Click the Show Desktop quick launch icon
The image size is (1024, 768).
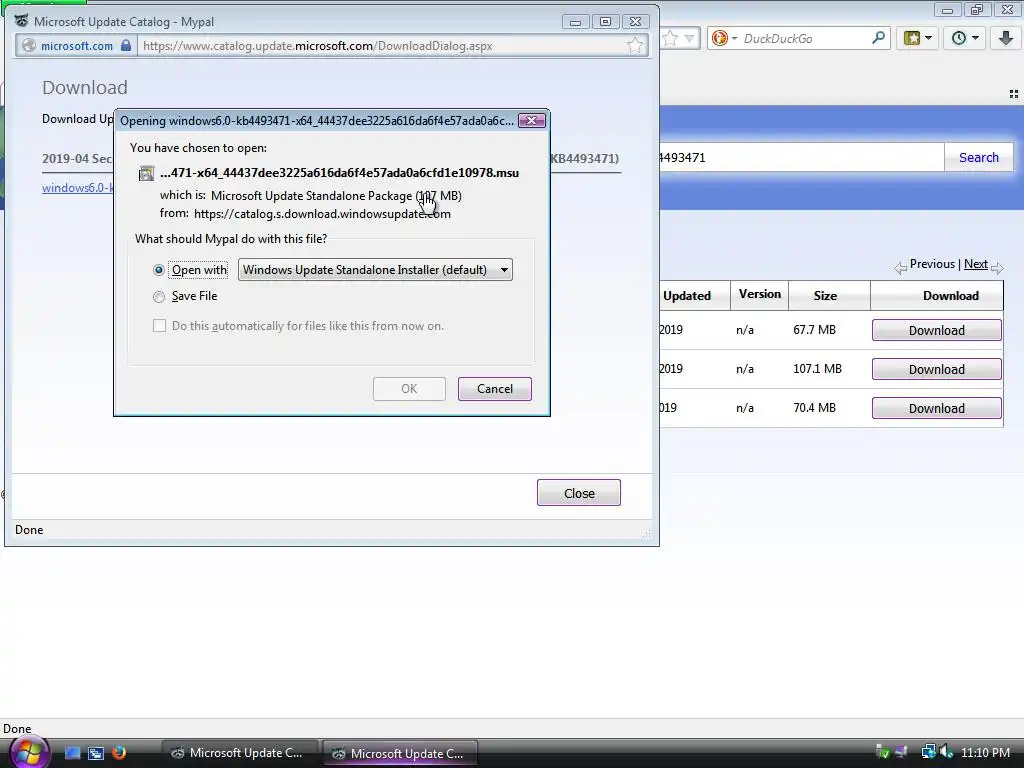[x=72, y=753]
